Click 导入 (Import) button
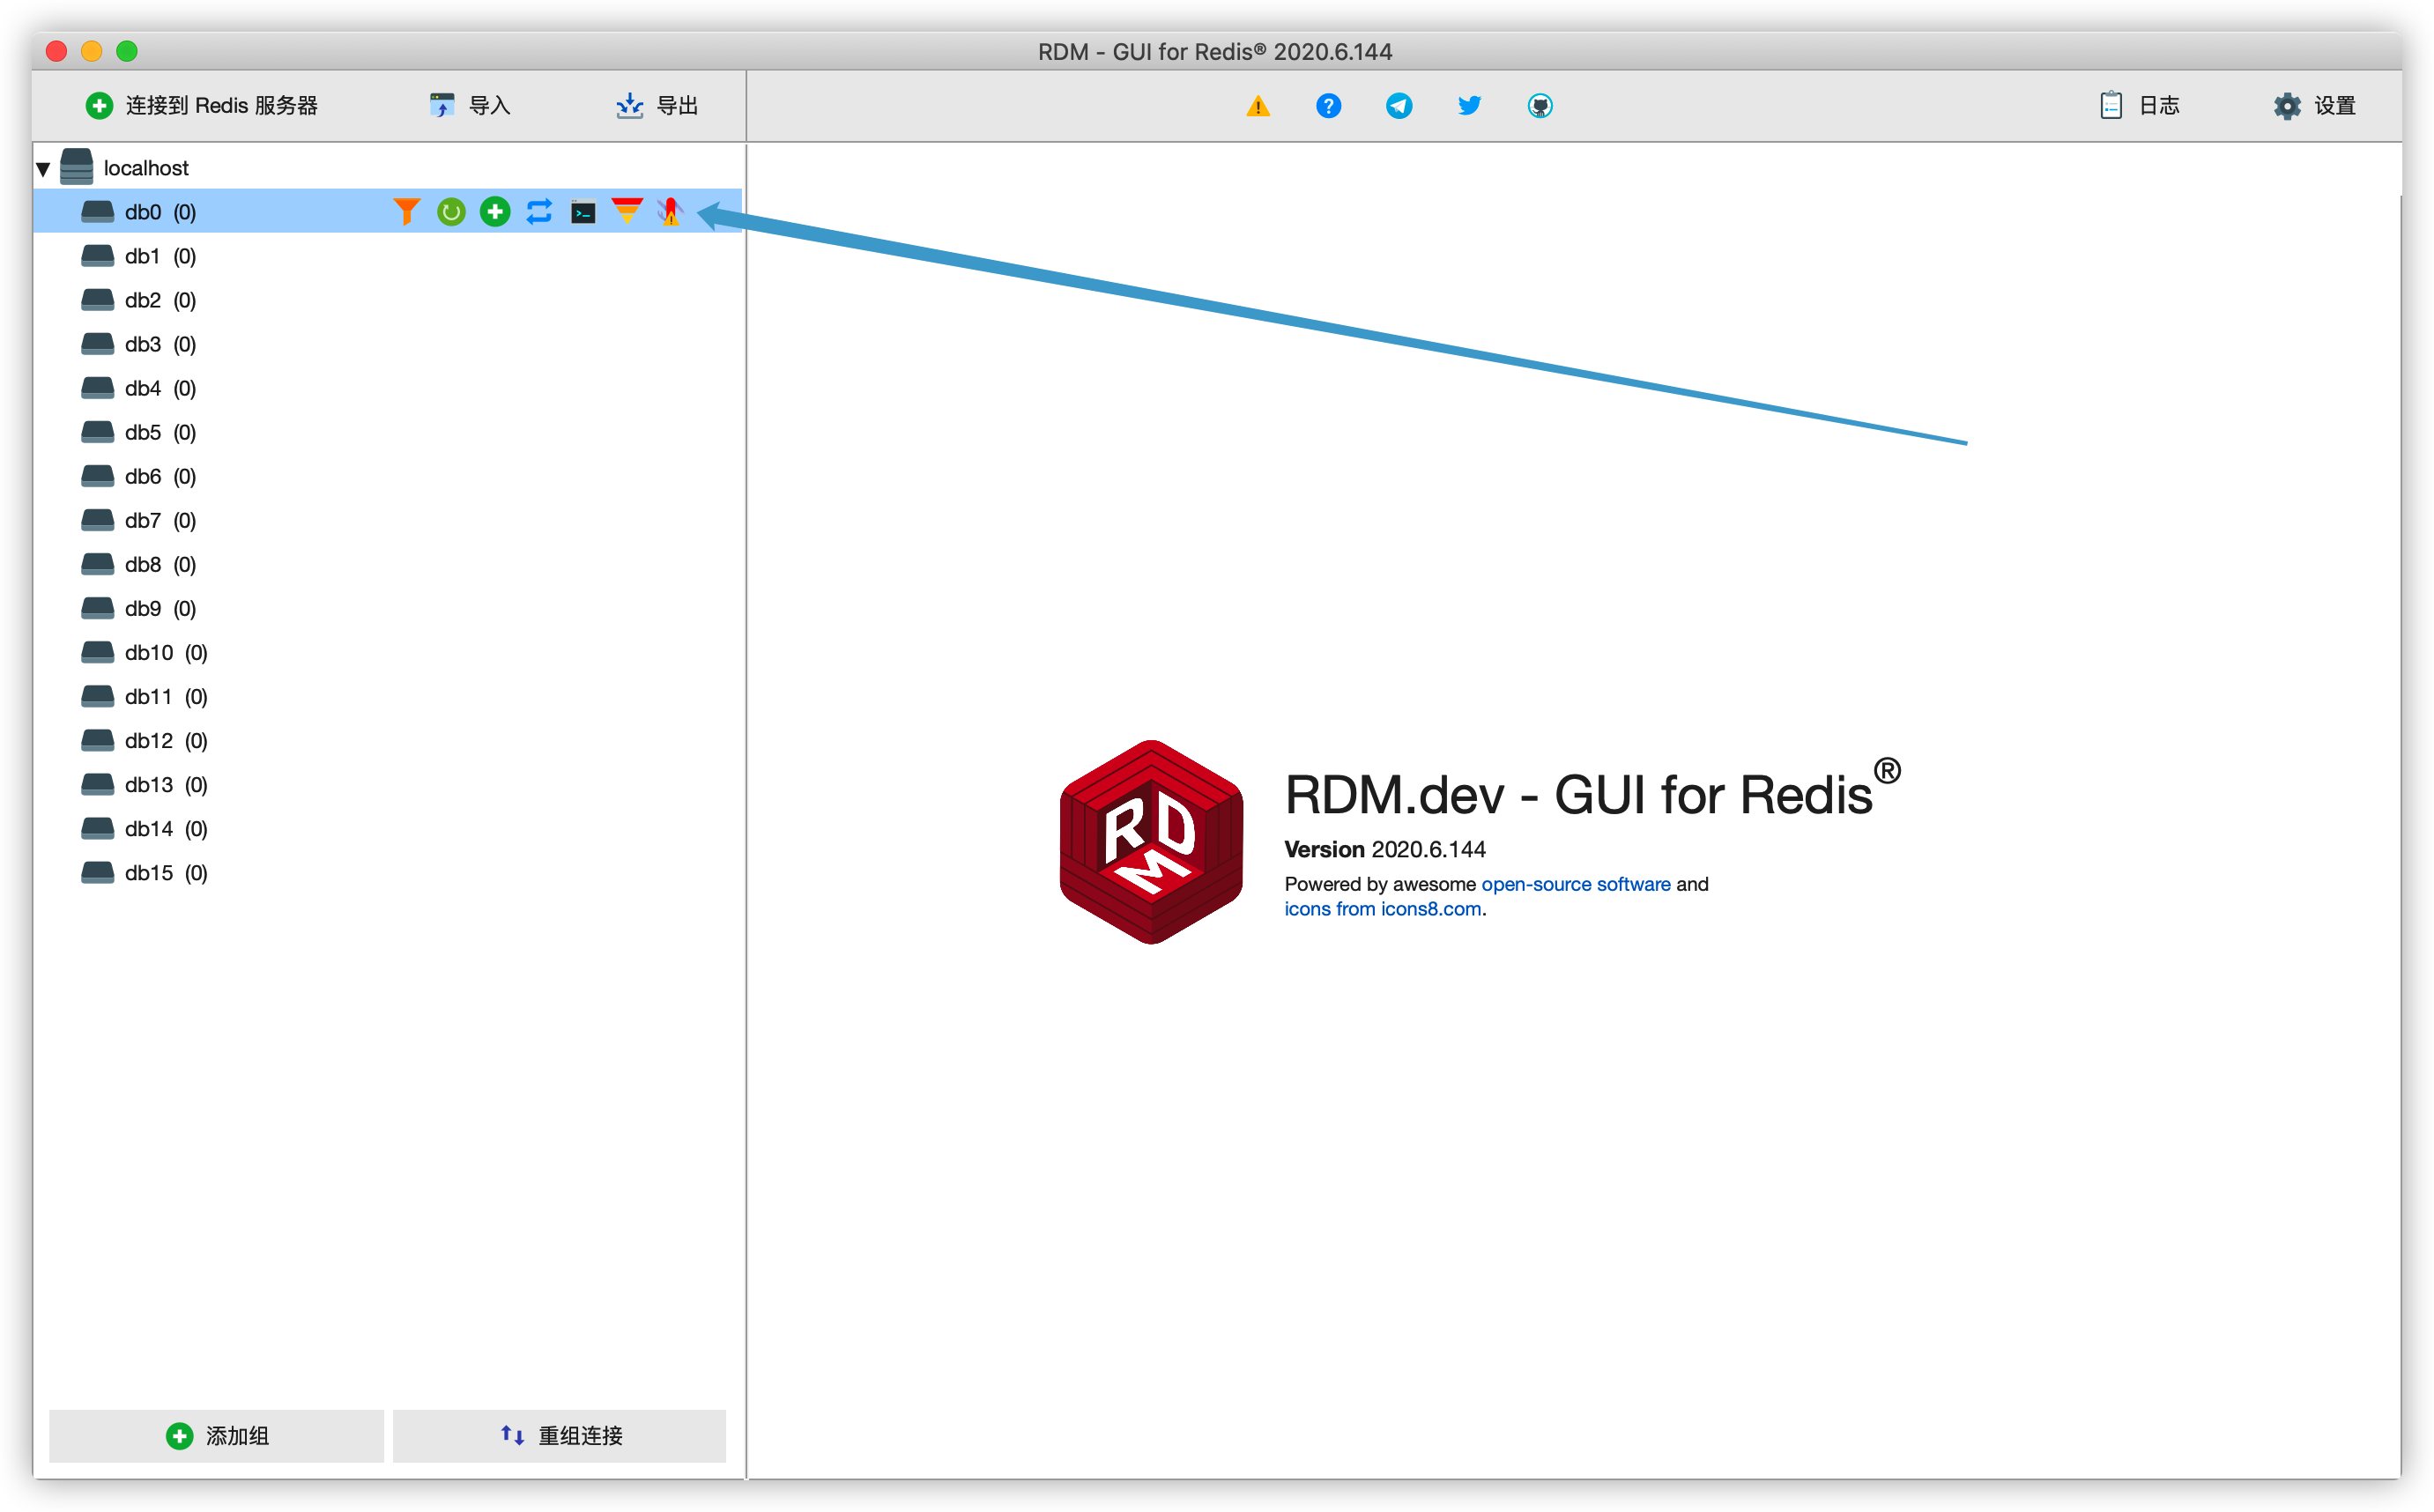Screen dimensions: 2434x1512 tap(469, 107)
